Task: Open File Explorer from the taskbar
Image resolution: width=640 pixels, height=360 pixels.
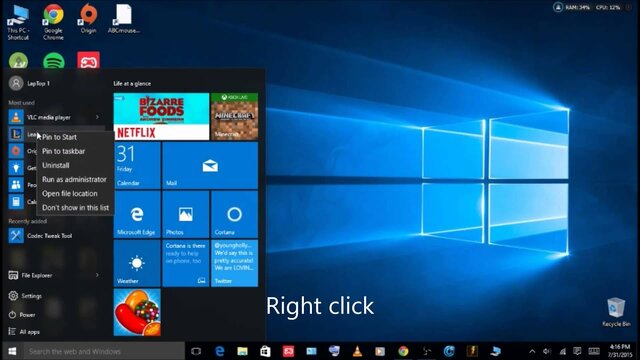Action: pyautogui.click(x=242, y=351)
